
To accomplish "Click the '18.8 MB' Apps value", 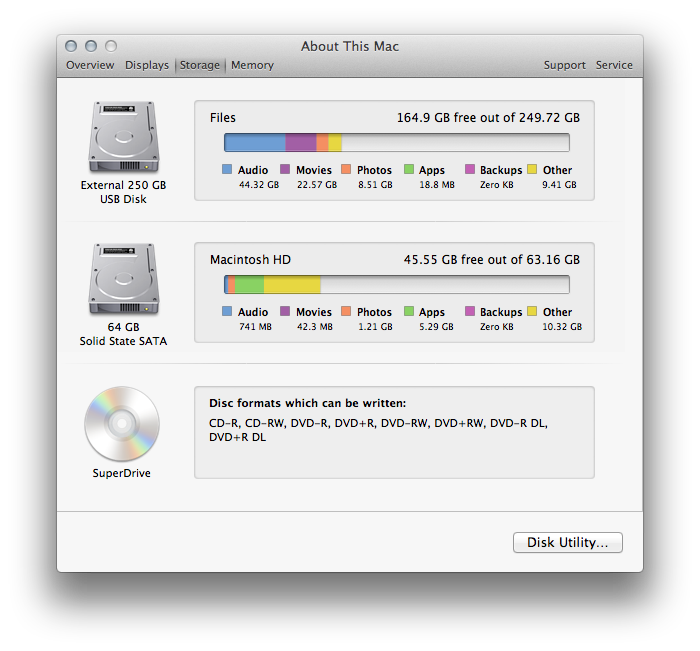I will 437,185.
